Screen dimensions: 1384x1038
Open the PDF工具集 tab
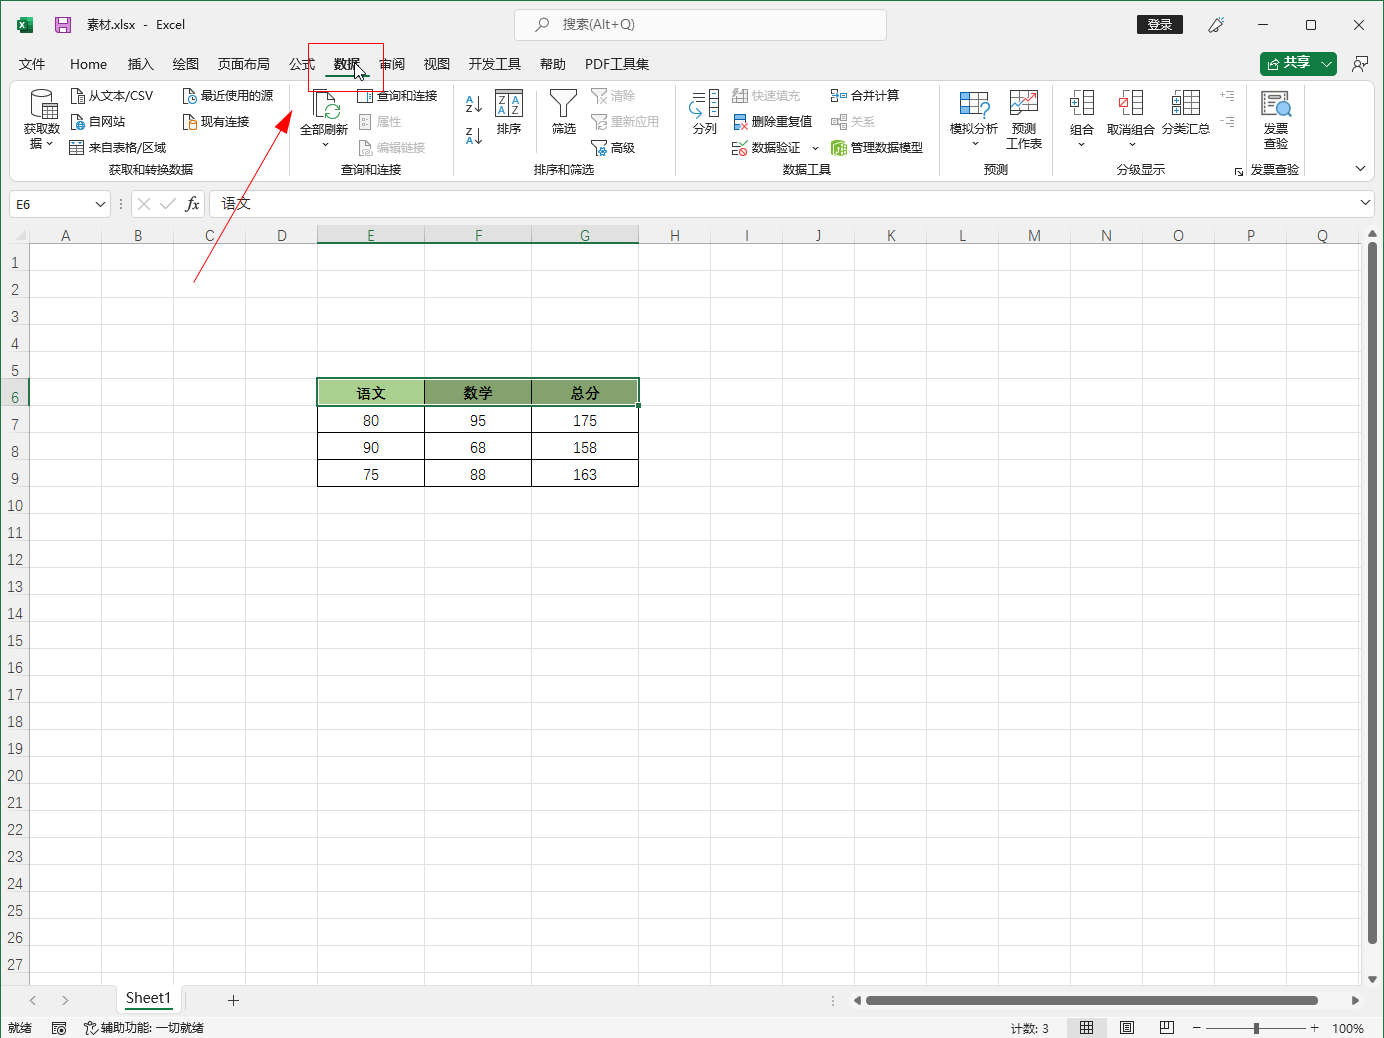pos(617,64)
